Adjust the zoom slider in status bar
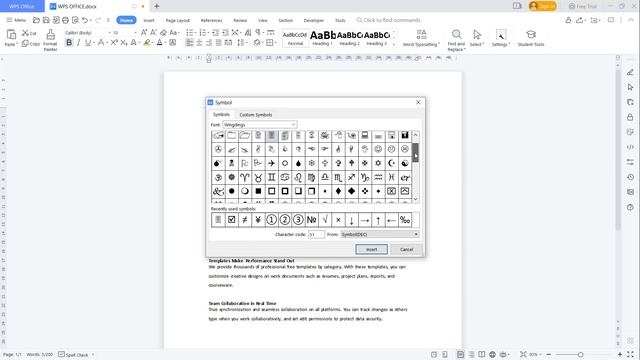This screenshot has width=640, height=360. tap(580, 355)
